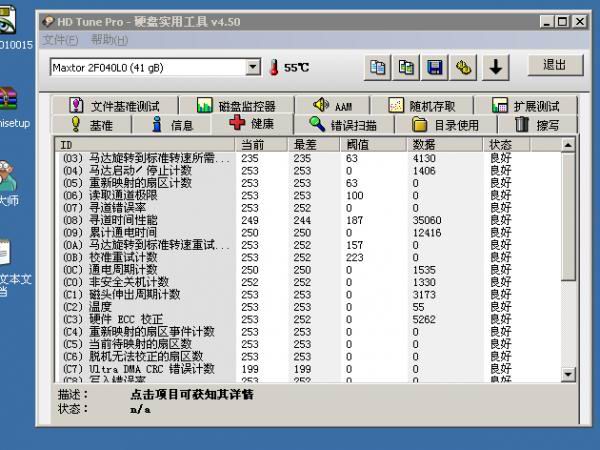Screen dimensions: 600x450
Task: Minimize the HD Tune Pro window
Action: coord(547,21)
